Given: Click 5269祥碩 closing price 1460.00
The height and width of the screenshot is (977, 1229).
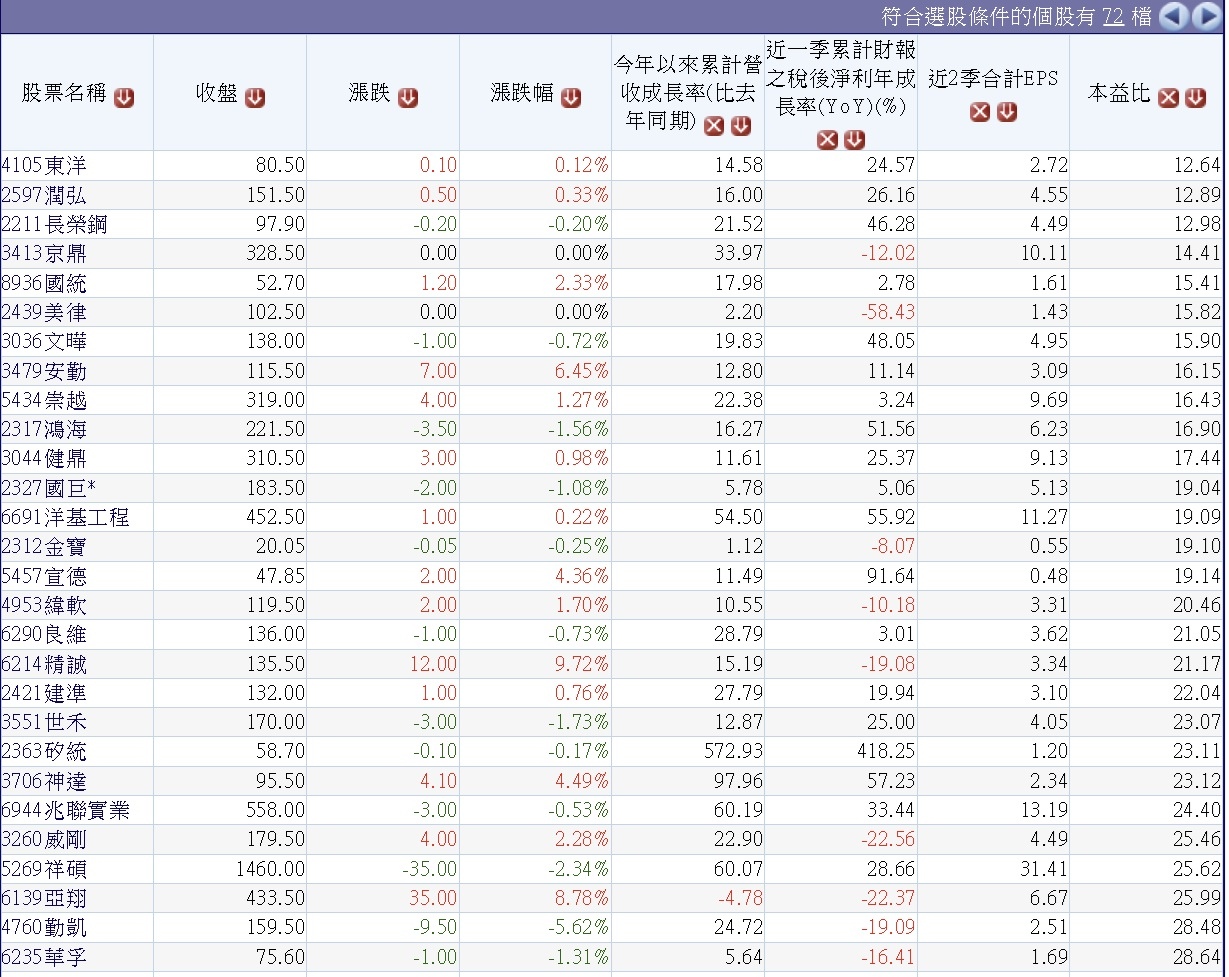Looking at the screenshot, I should pos(269,869).
